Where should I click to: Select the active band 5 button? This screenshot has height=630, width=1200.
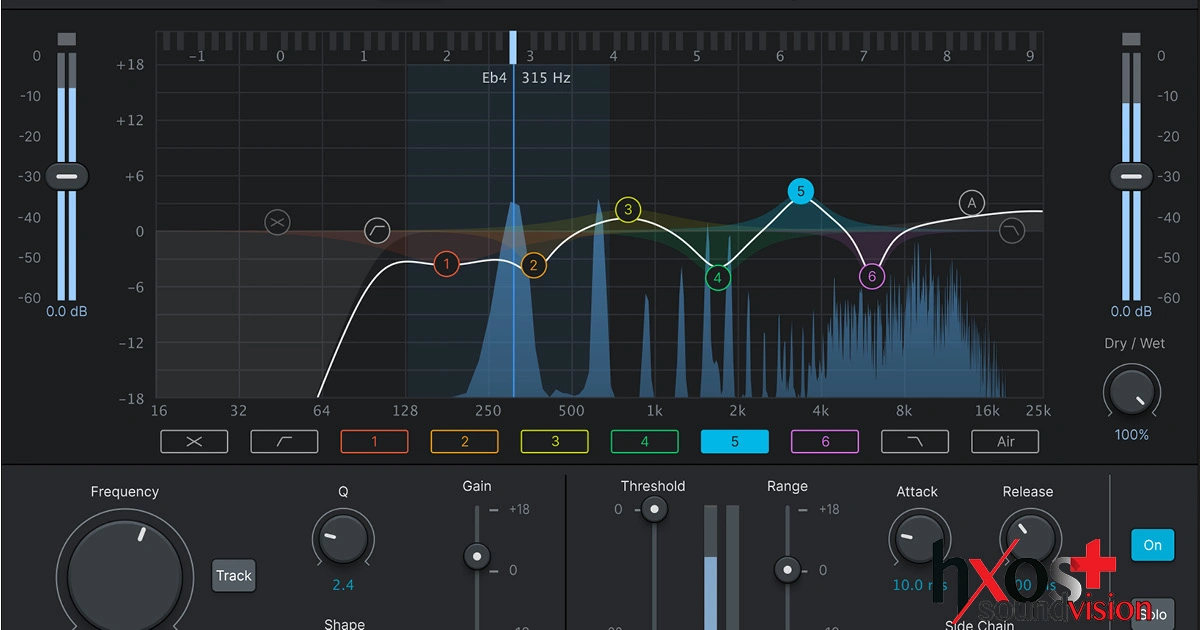(734, 441)
